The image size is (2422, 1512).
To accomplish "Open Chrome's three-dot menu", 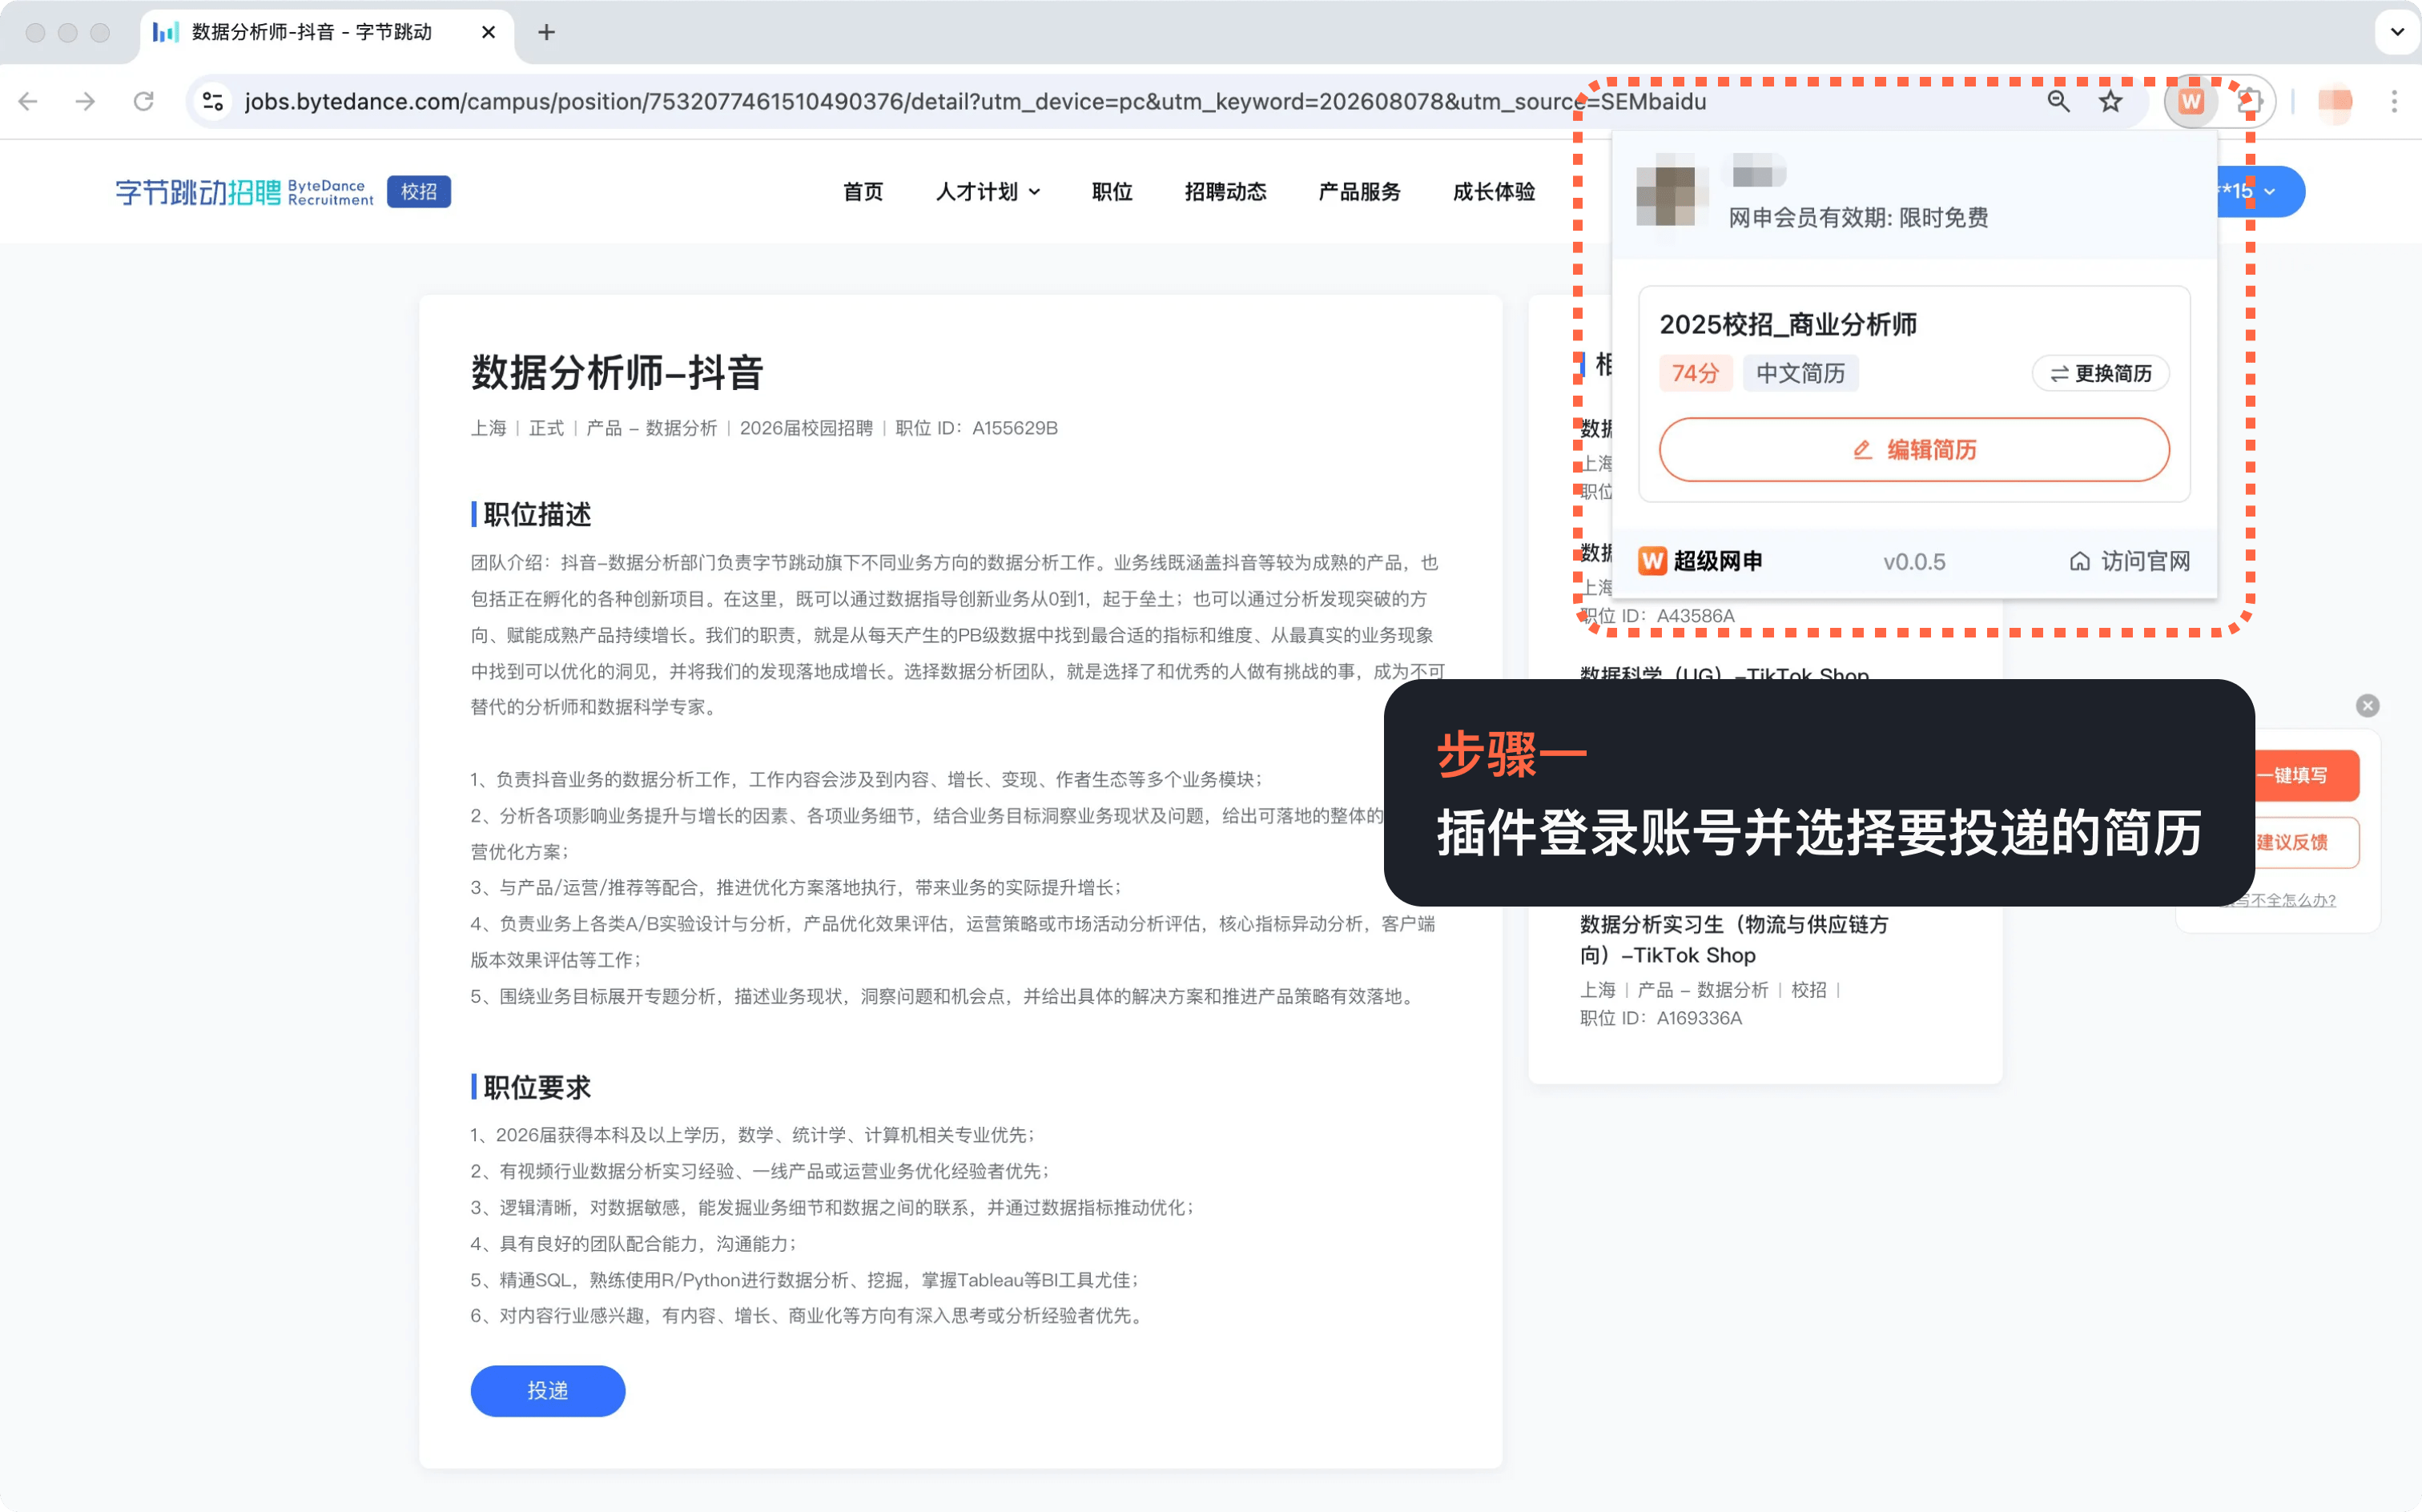I will coord(2394,101).
